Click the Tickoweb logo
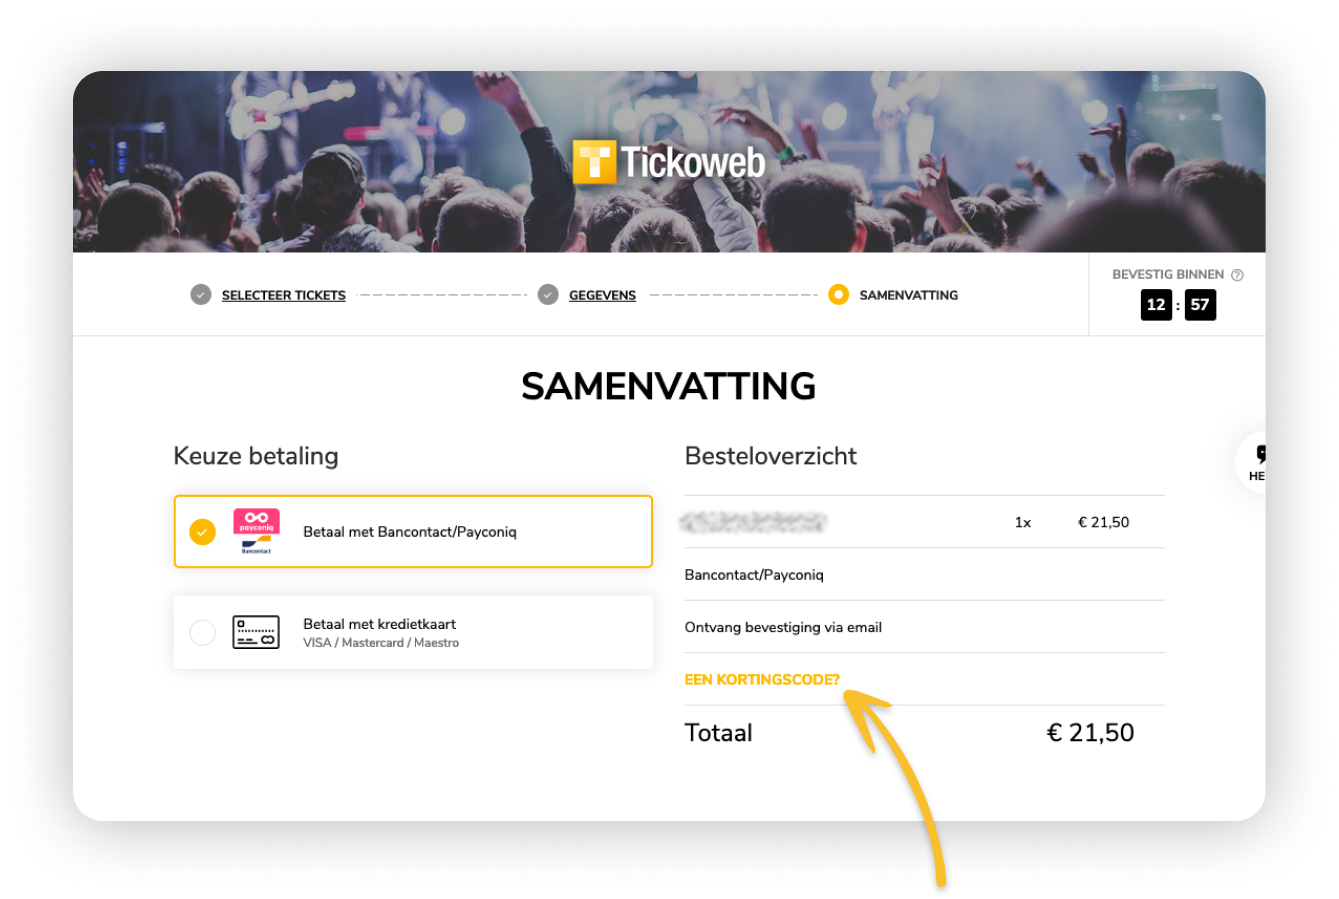Screen dimensions: 1339x899 tap(668, 162)
